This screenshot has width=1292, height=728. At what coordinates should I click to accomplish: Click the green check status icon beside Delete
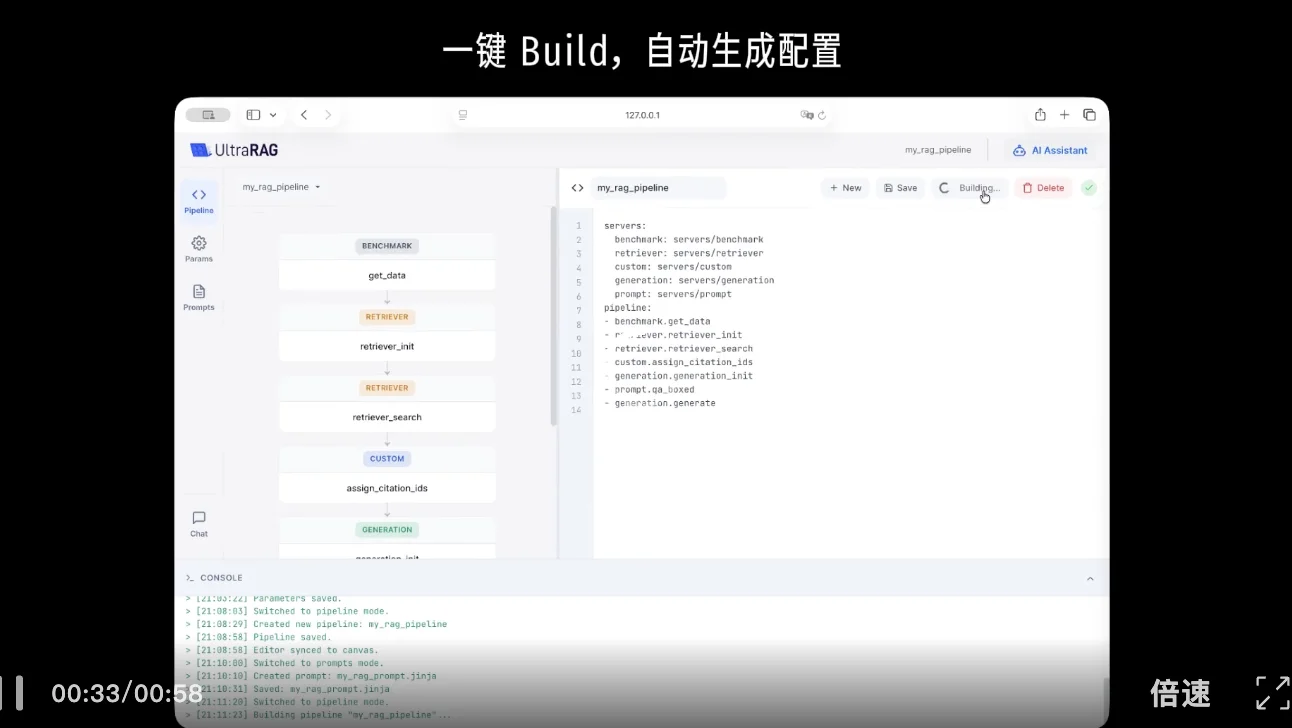1089,187
